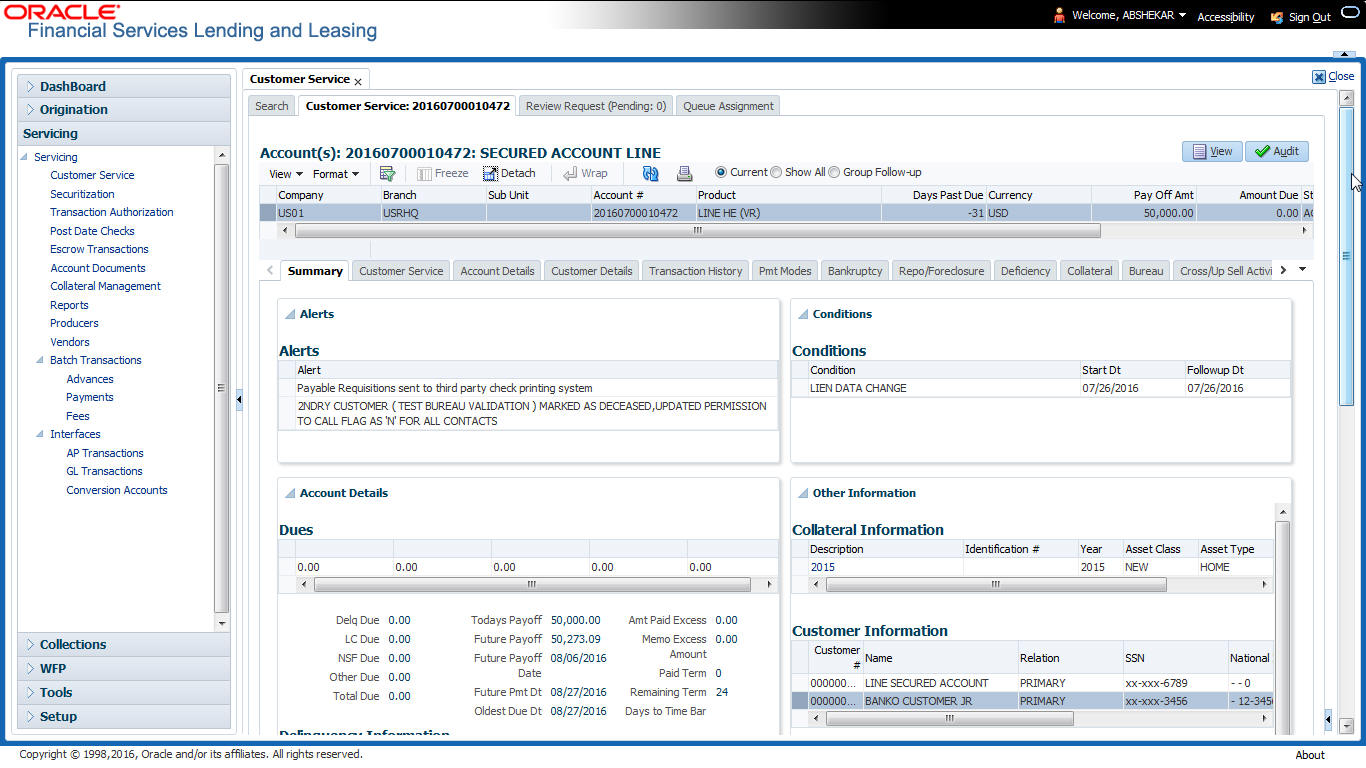Click the Query by Example toolbar icon
The width and height of the screenshot is (1366, 768).
click(388, 173)
